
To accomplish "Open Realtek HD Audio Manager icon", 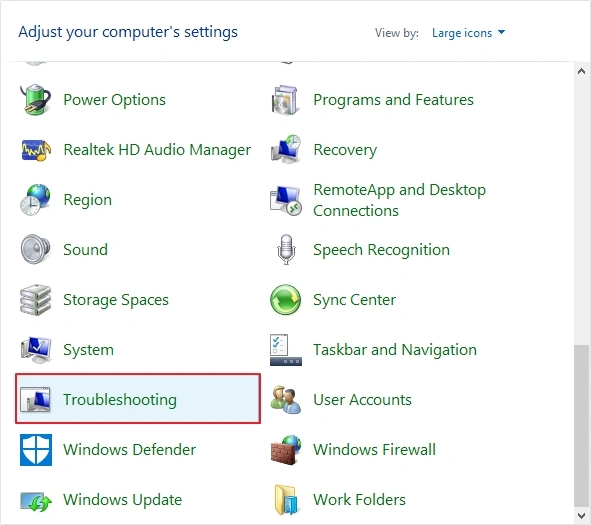I will 35,150.
